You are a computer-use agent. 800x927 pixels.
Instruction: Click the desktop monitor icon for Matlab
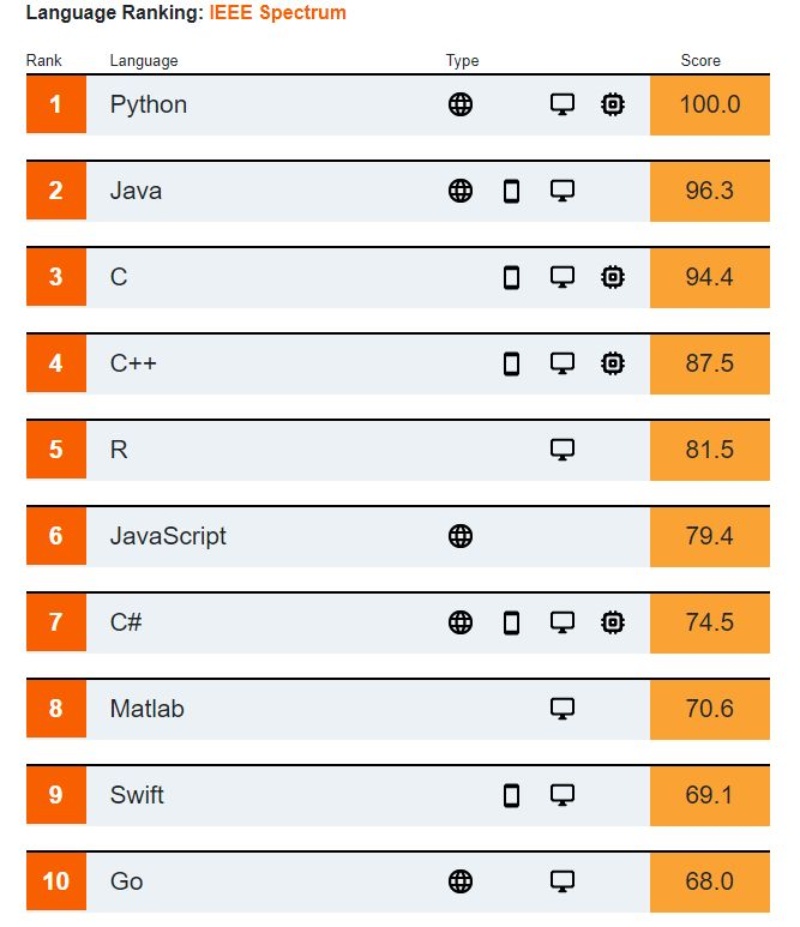(562, 708)
